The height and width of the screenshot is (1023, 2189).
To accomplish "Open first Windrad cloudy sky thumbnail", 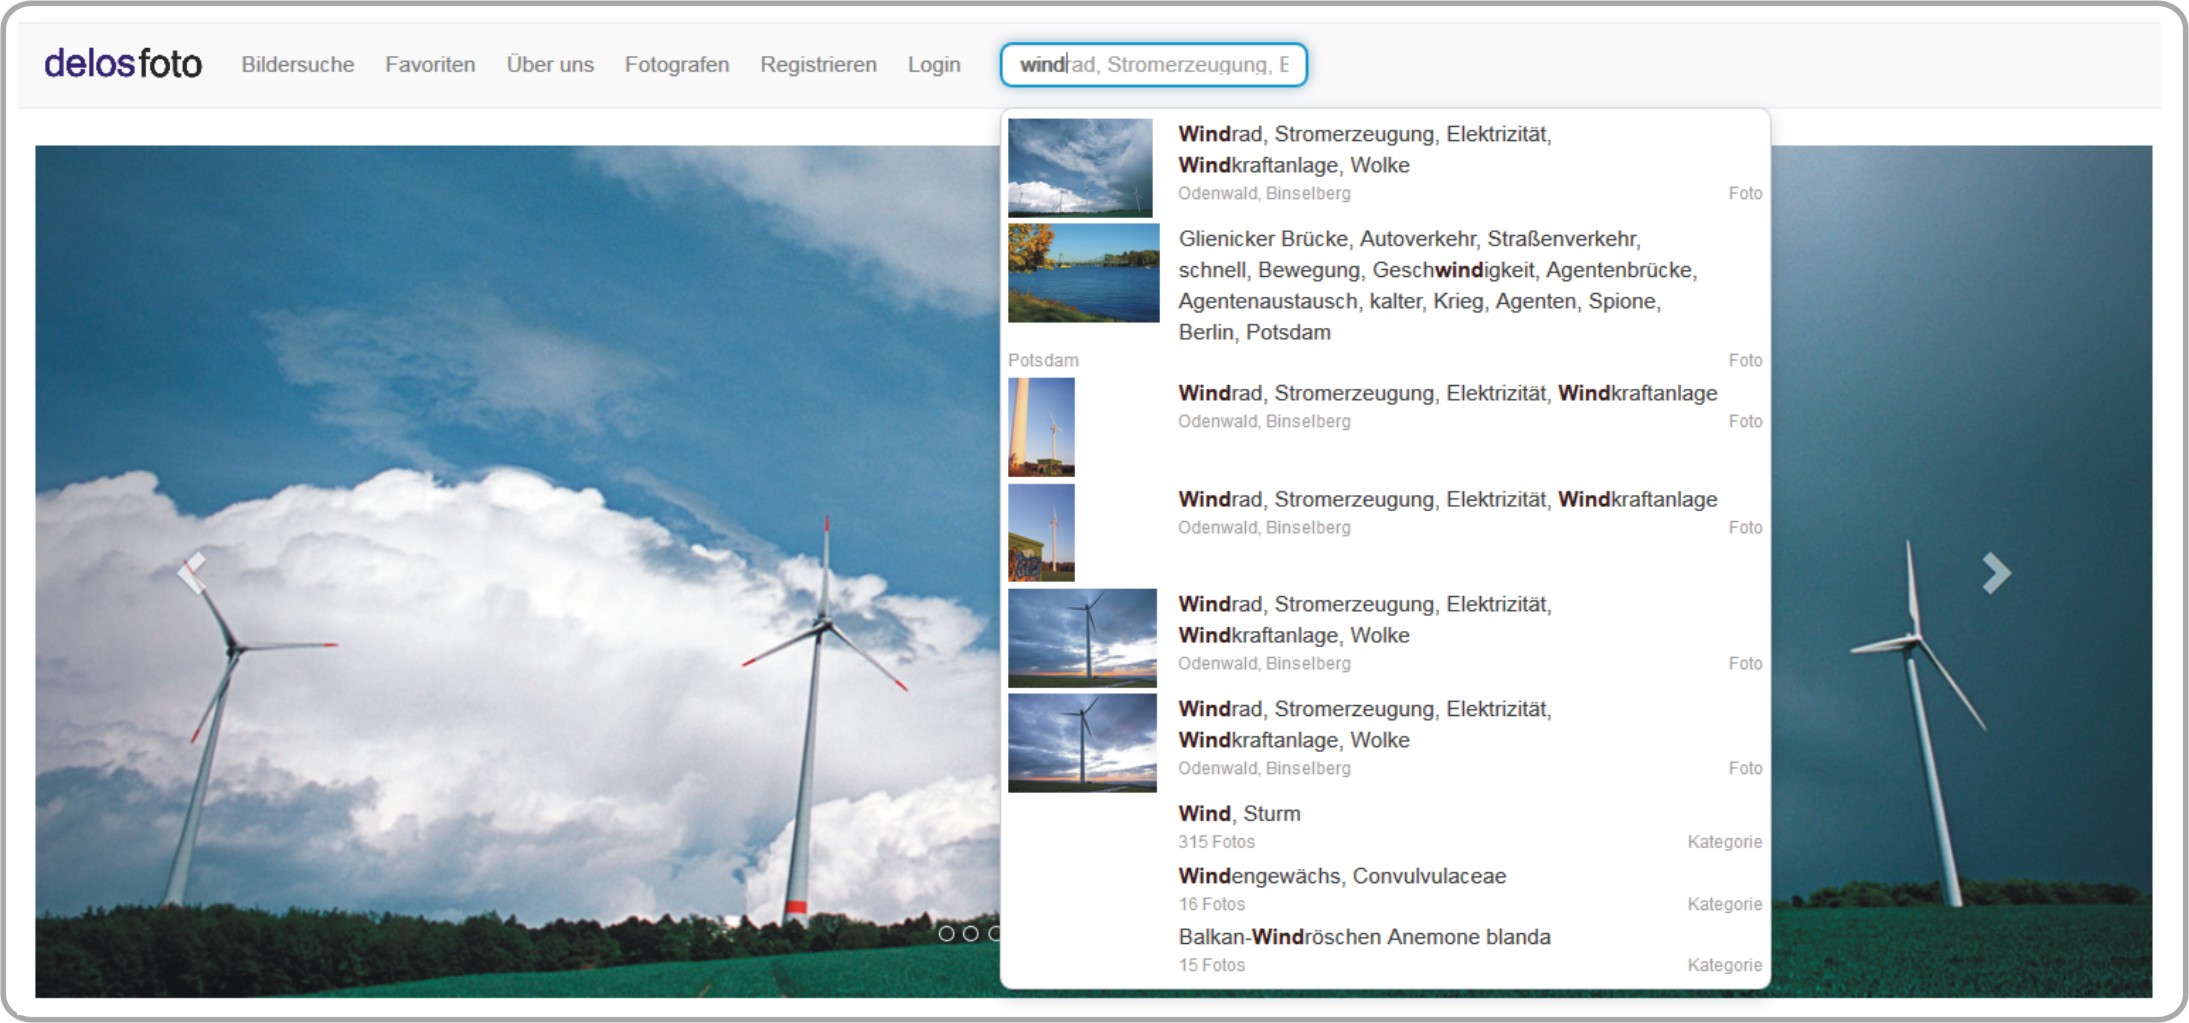I will pos(1080,168).
